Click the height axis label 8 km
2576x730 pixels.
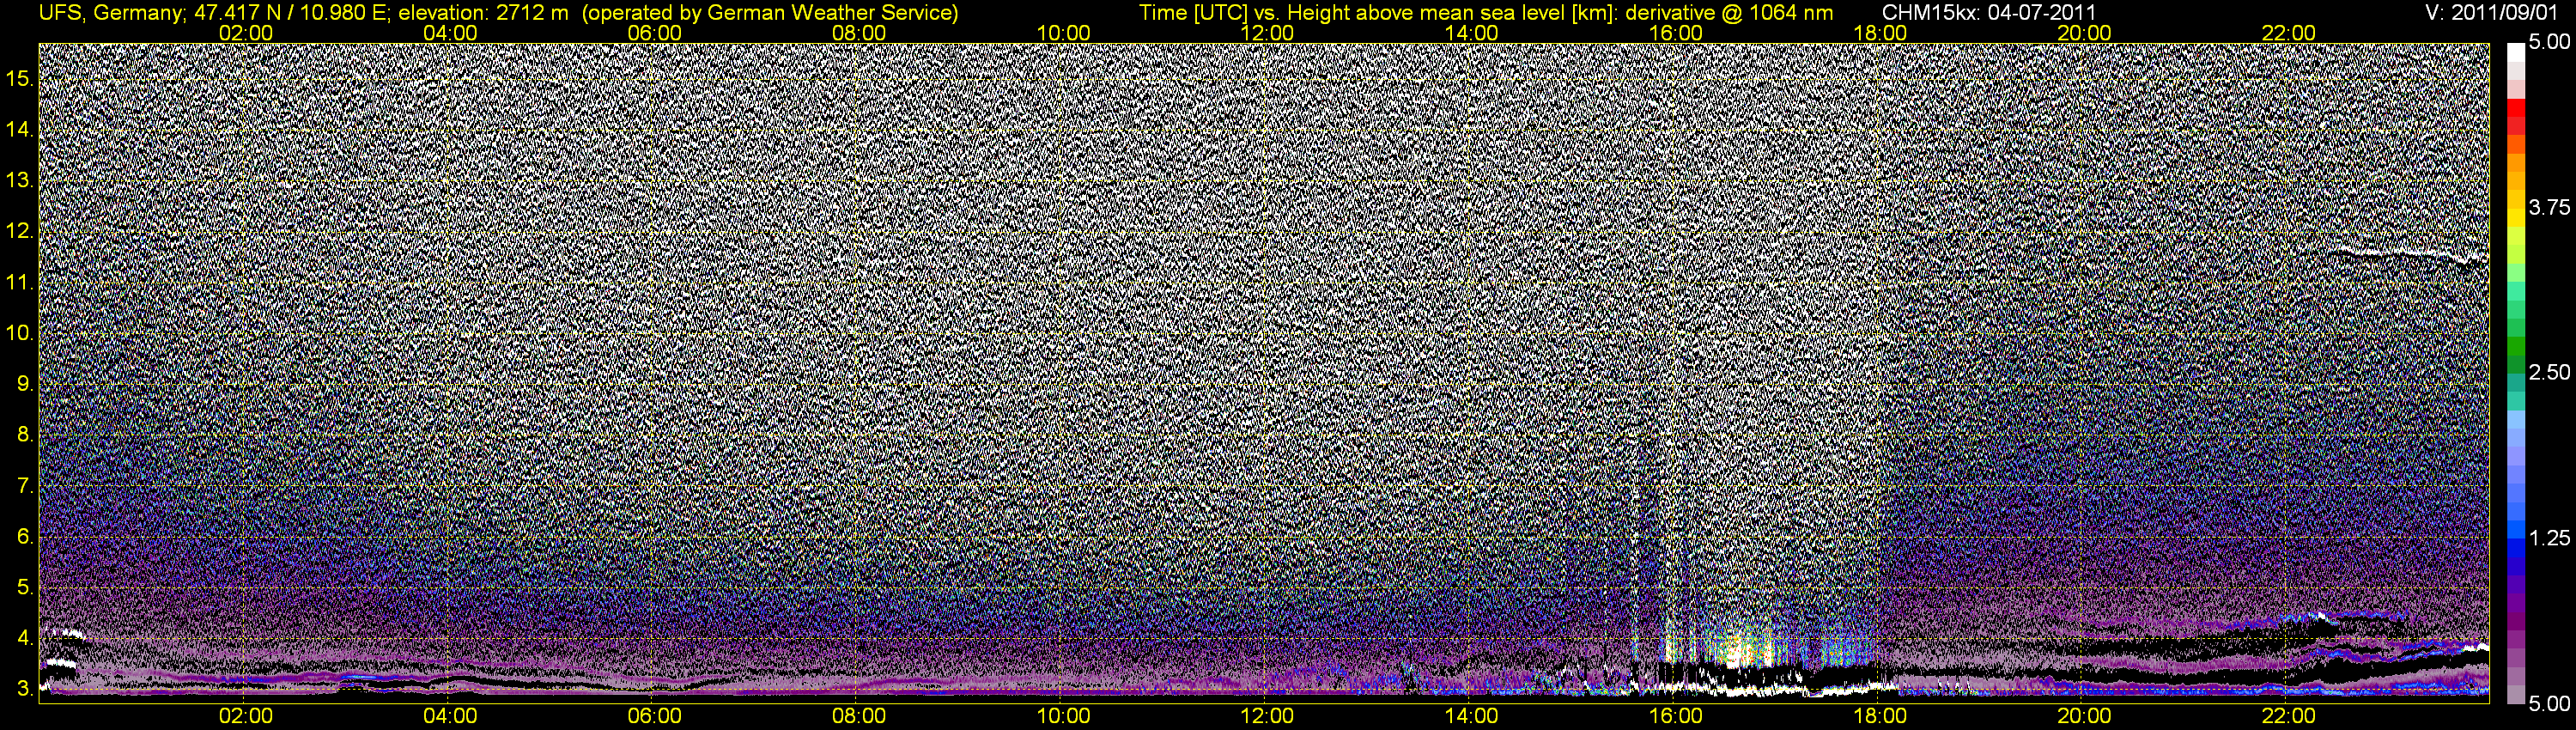coord(25,434)
